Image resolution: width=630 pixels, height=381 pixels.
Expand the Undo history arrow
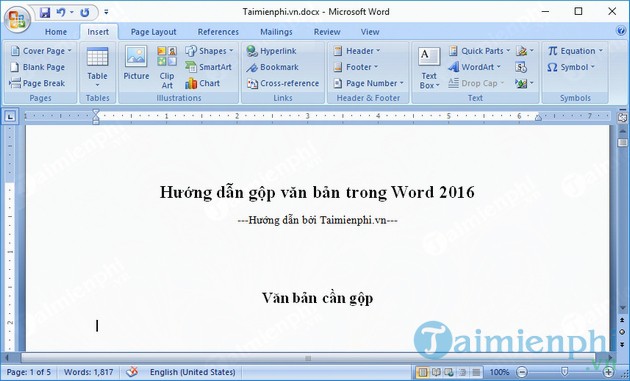tap(72, 12)
